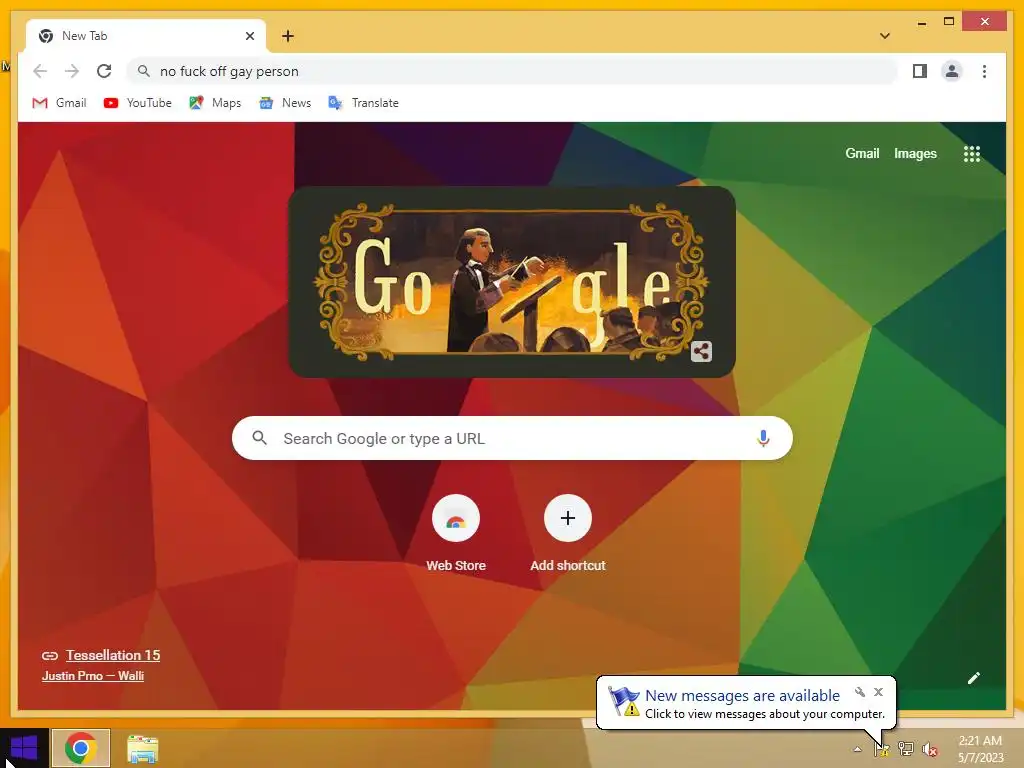Minimize the Chrome window
This screenshot has width=1024, height=768.
click(921, 22)
